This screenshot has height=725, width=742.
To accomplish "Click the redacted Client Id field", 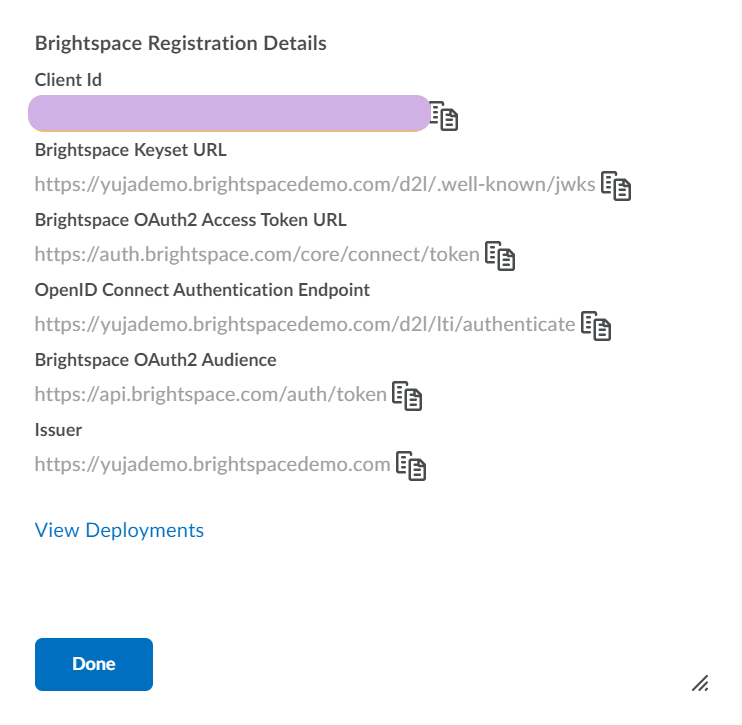I will [x=228, y=114].
